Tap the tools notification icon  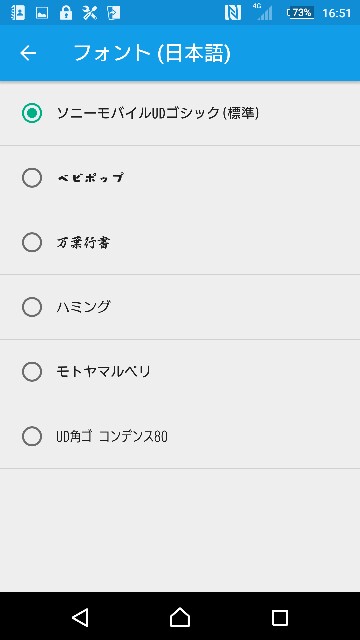(x=89, y=13)
